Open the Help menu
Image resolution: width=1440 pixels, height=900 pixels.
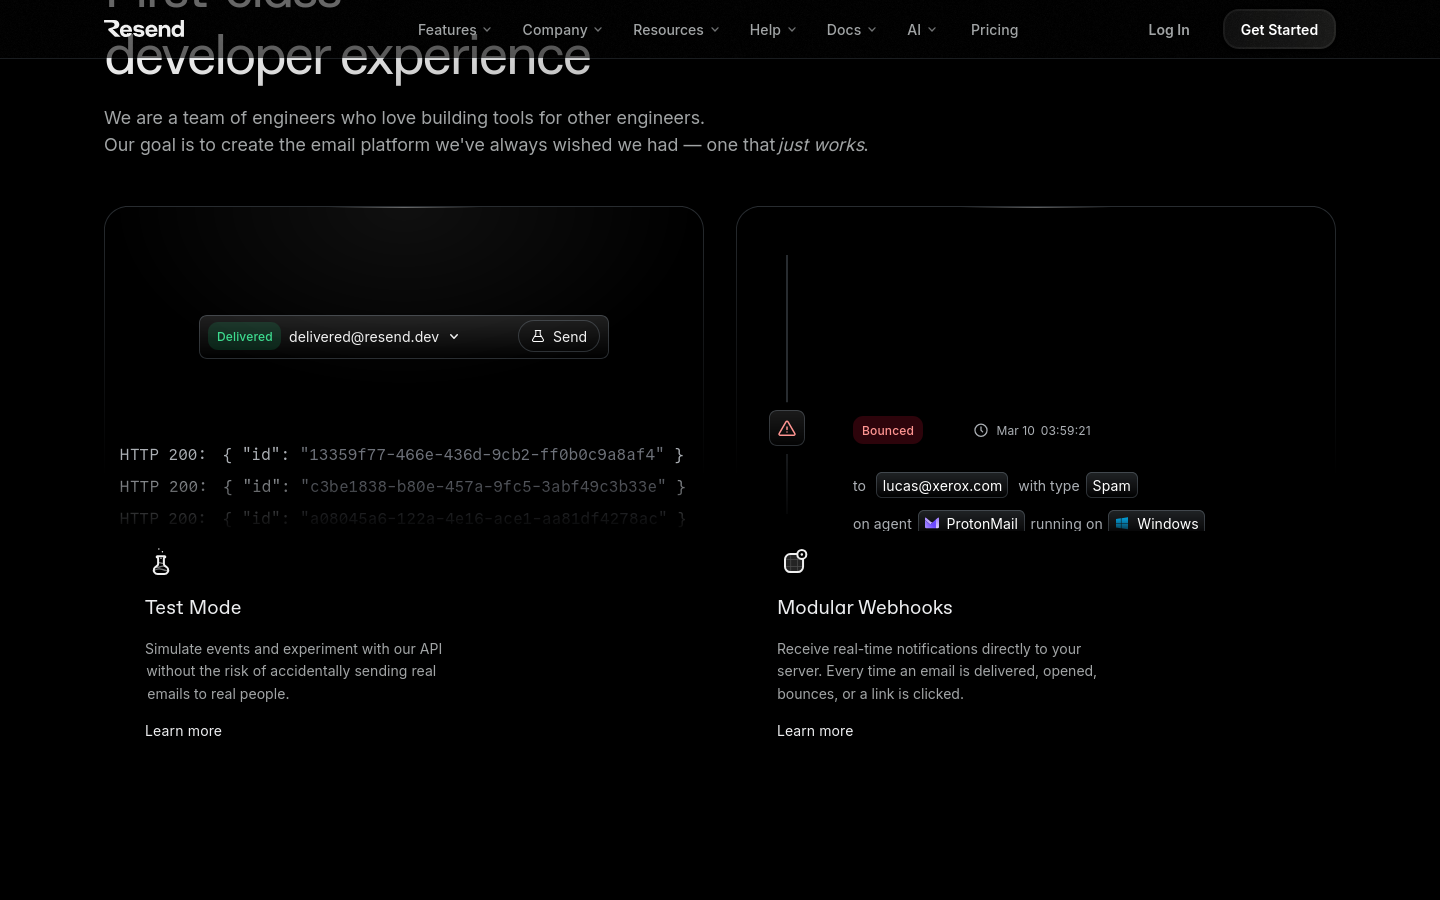pos(772,30)
